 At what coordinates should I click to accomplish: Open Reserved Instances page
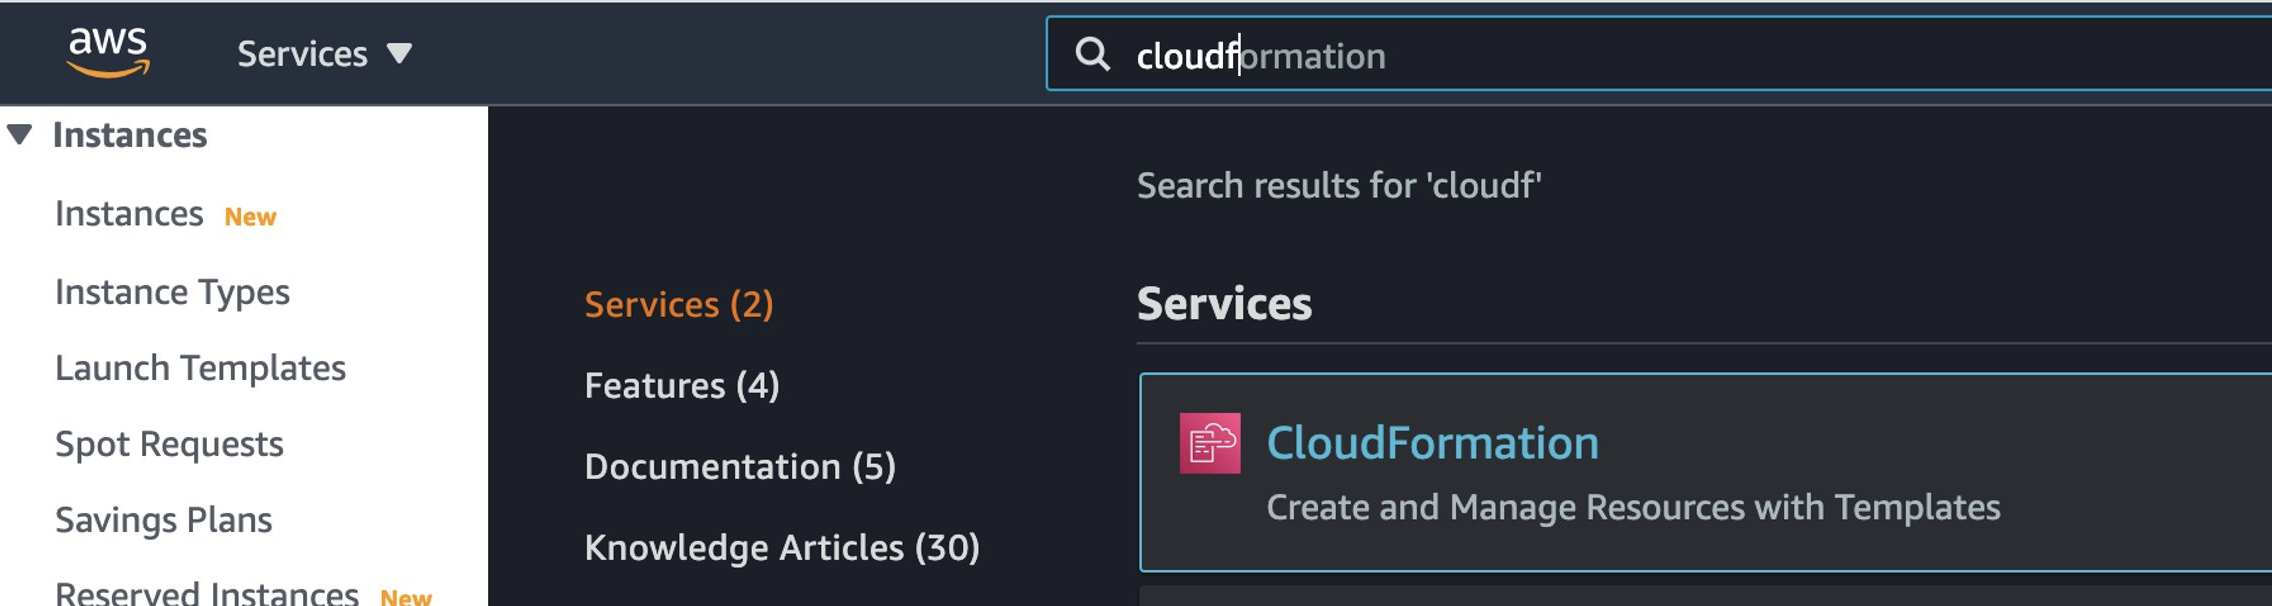206,594
